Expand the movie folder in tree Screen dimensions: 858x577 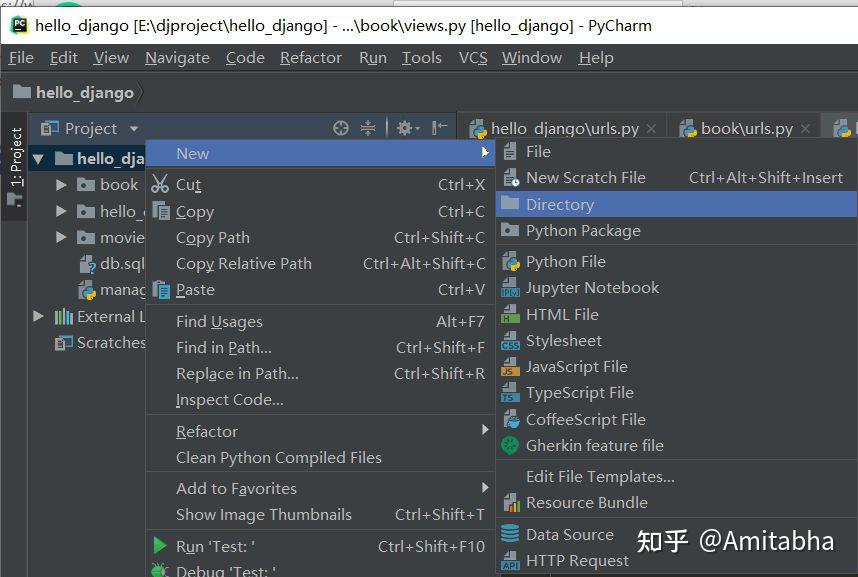point(61,237)
